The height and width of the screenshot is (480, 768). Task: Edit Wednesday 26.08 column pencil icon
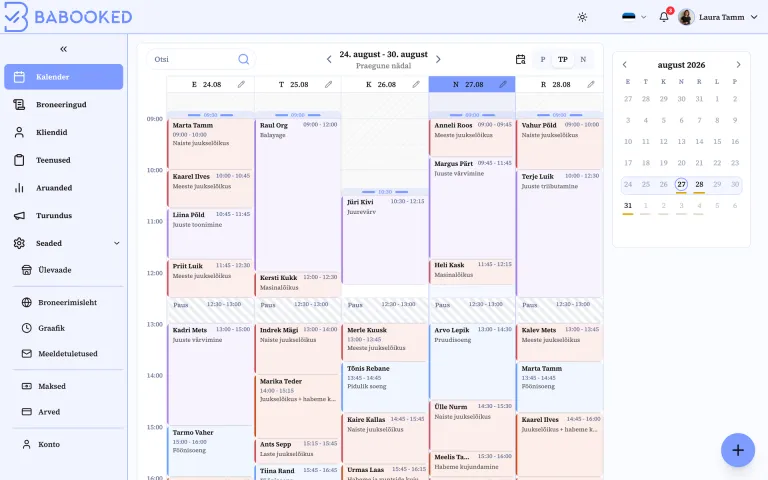416,84
